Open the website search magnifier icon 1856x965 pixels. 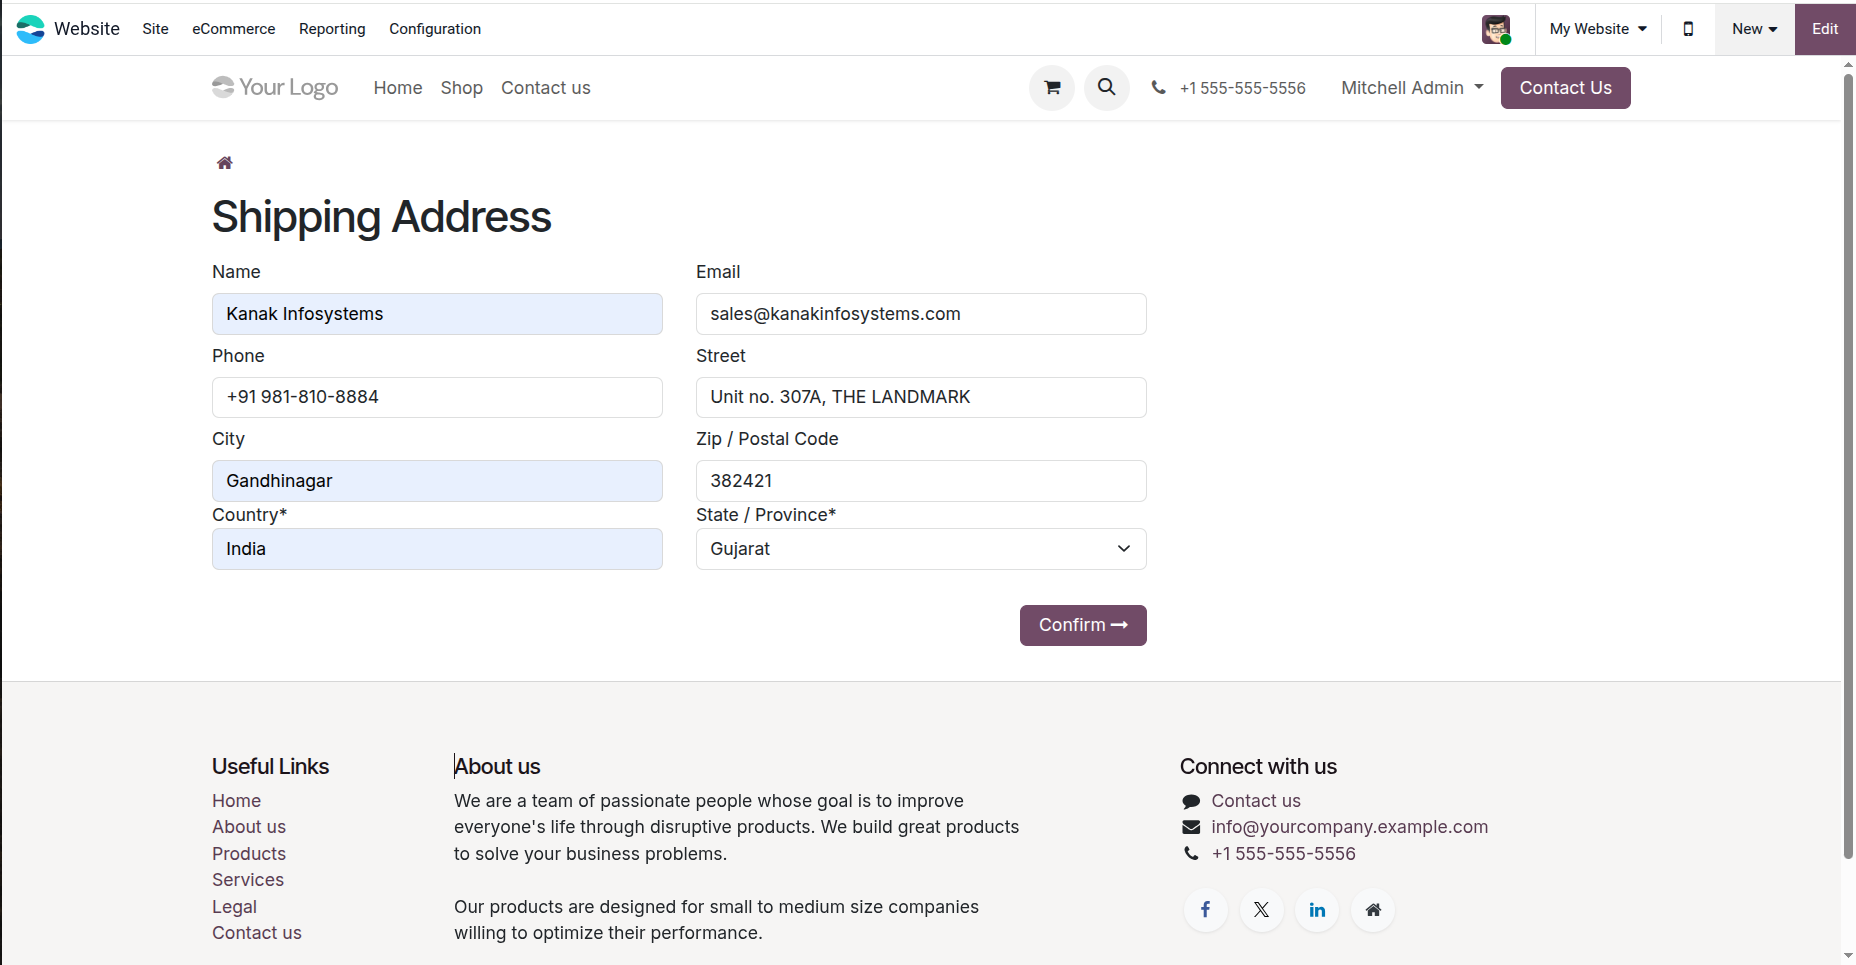[x=1107, y=88]
